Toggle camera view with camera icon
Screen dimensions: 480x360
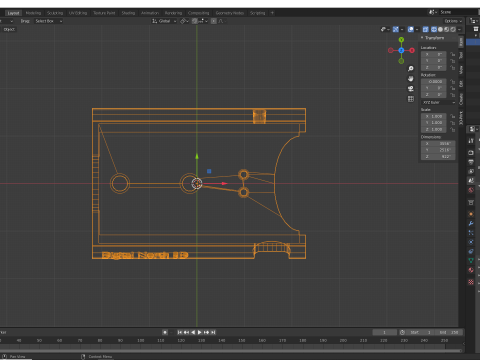(x=411, y=89)
